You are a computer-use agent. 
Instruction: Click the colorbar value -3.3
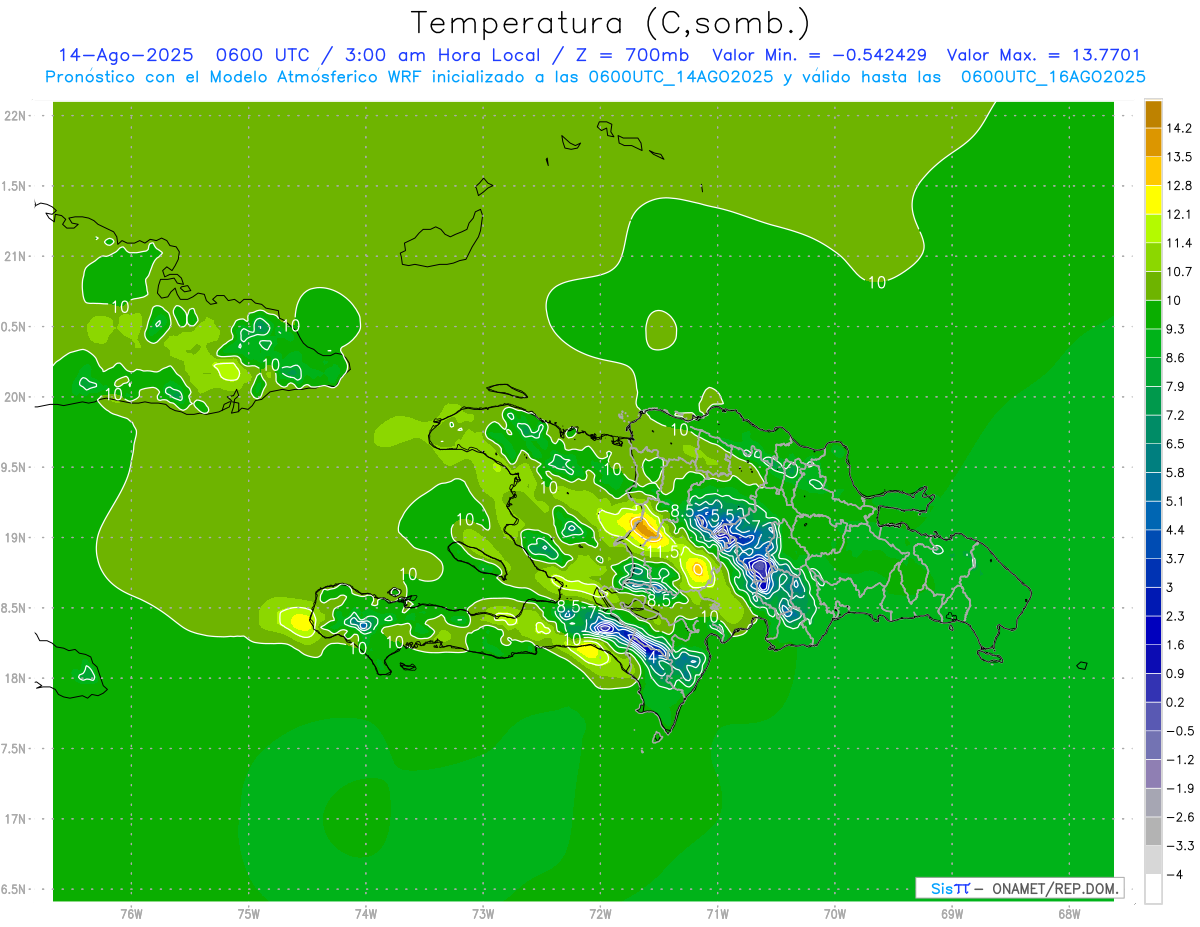pos(1180,845)
